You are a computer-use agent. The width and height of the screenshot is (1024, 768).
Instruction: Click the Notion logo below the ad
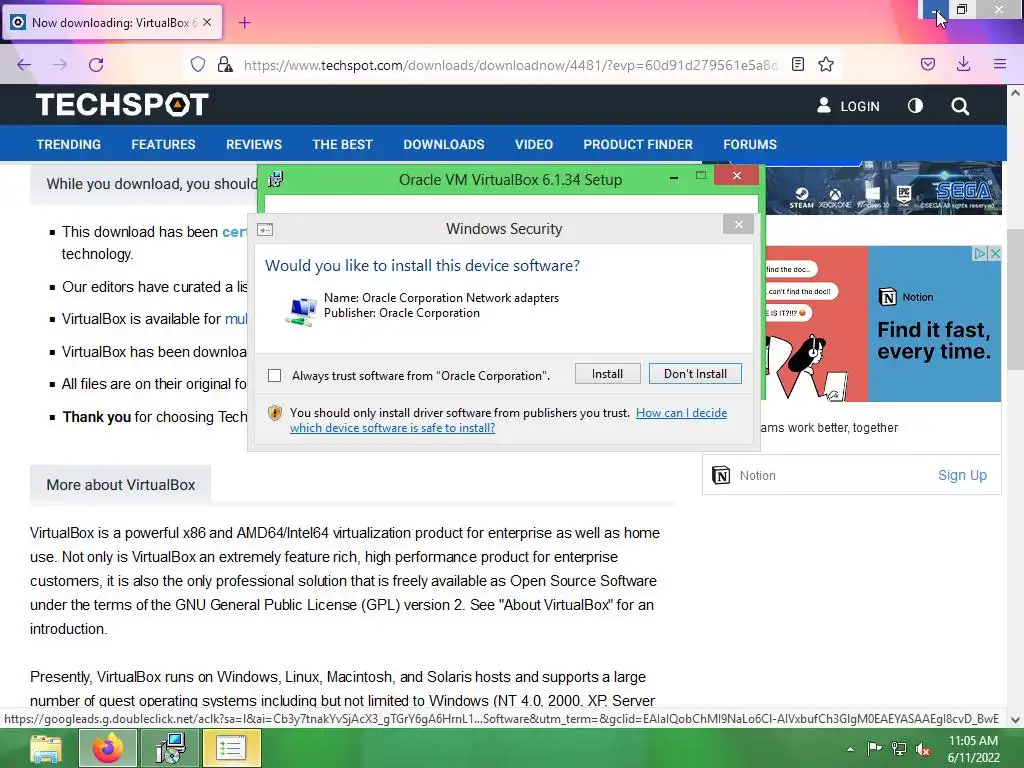(721, 475)
